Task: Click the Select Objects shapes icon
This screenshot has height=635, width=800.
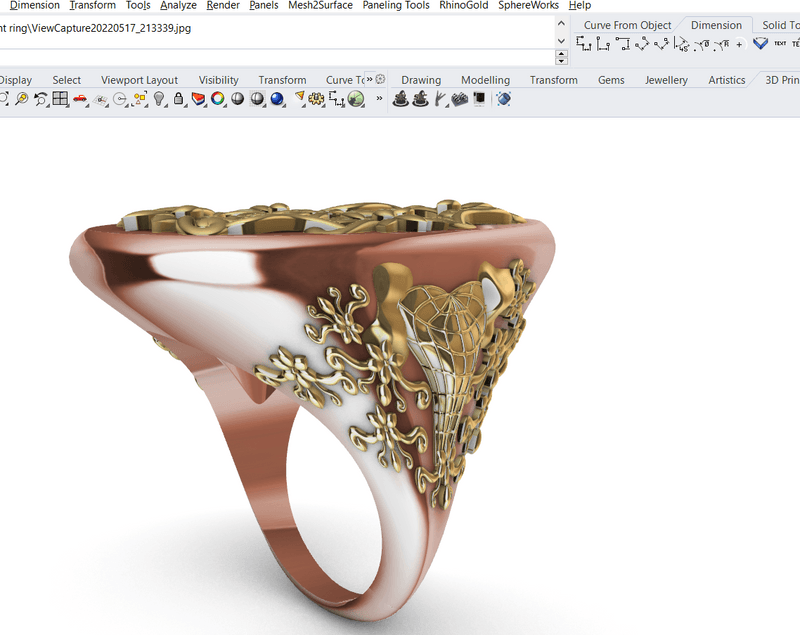Action: click(140, 98)
